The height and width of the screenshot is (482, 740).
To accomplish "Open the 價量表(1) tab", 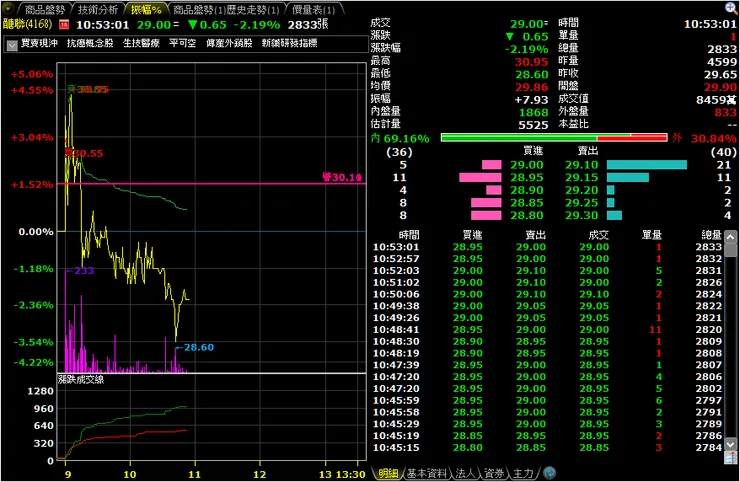I will click(x=313, y=9).
